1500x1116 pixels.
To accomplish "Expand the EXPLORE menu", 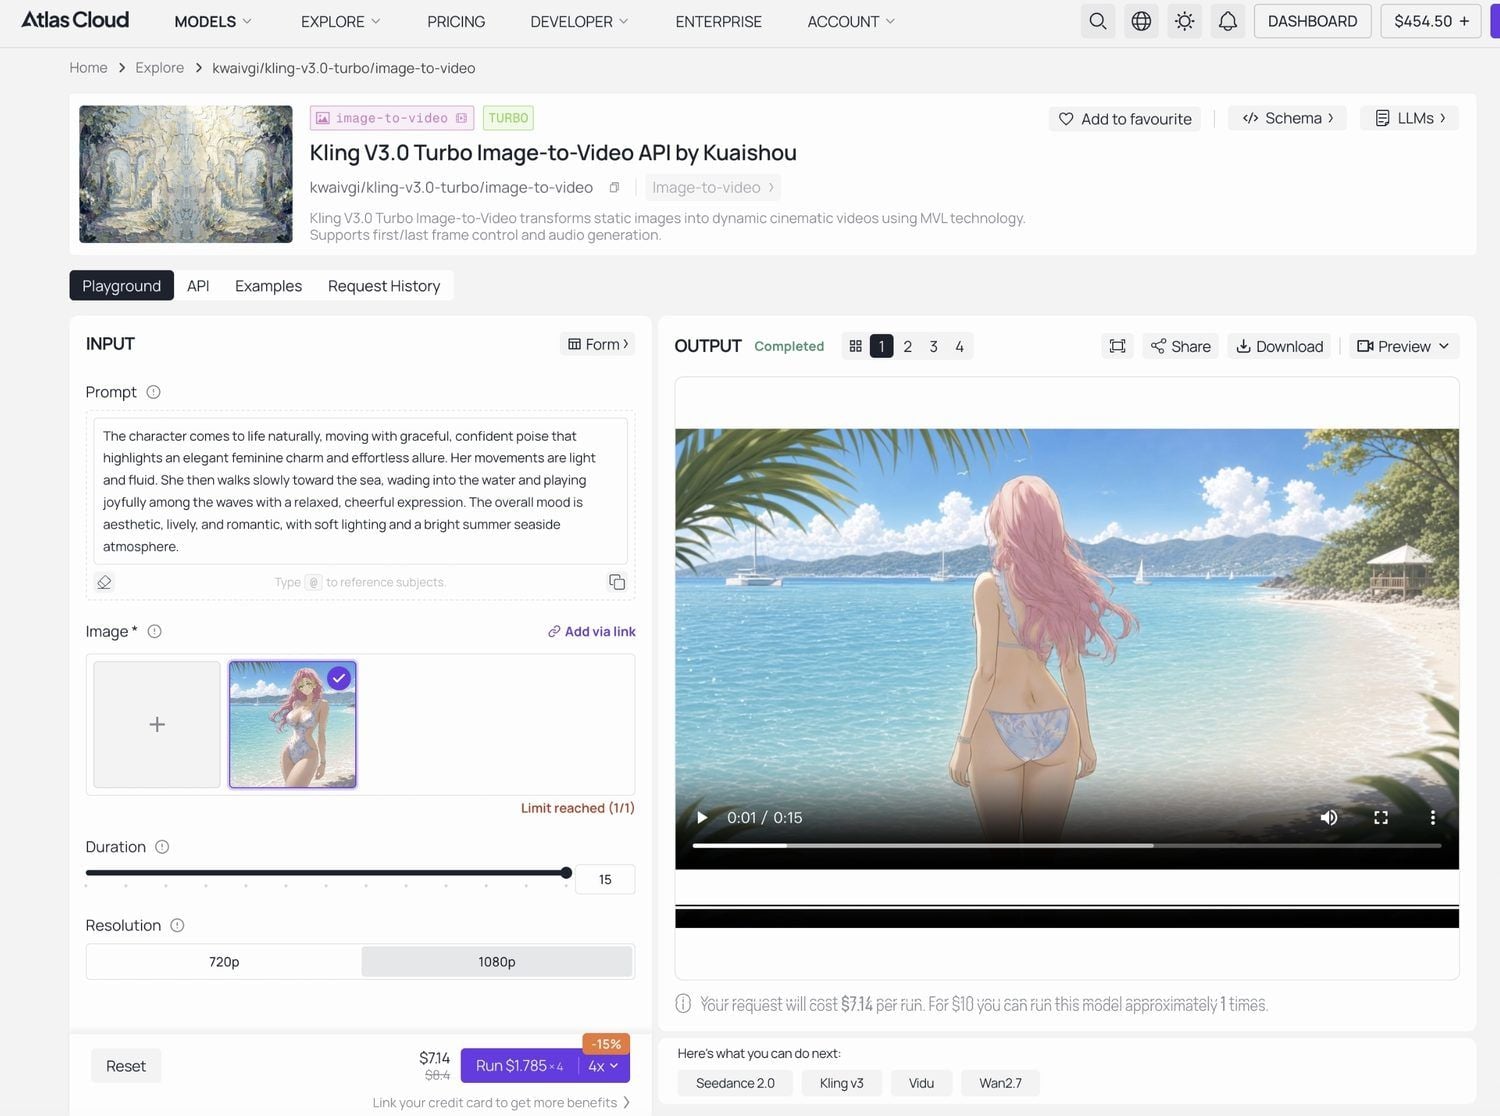I will point(341,21).
